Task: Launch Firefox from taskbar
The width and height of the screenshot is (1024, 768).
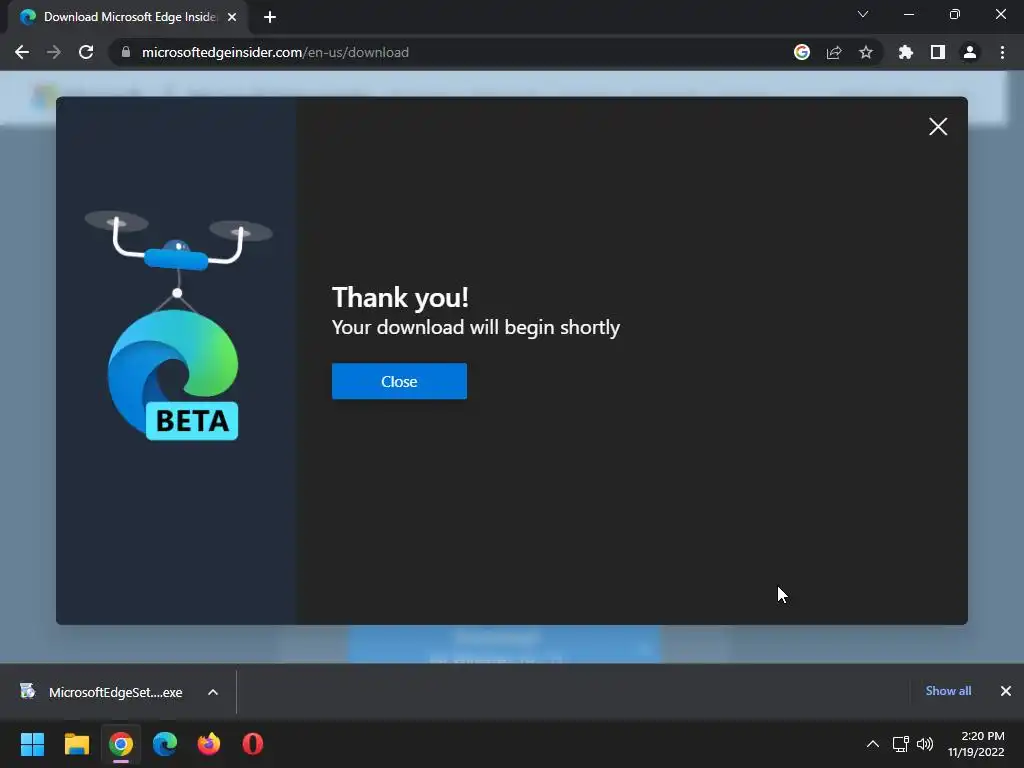Action: coord(209,744)
